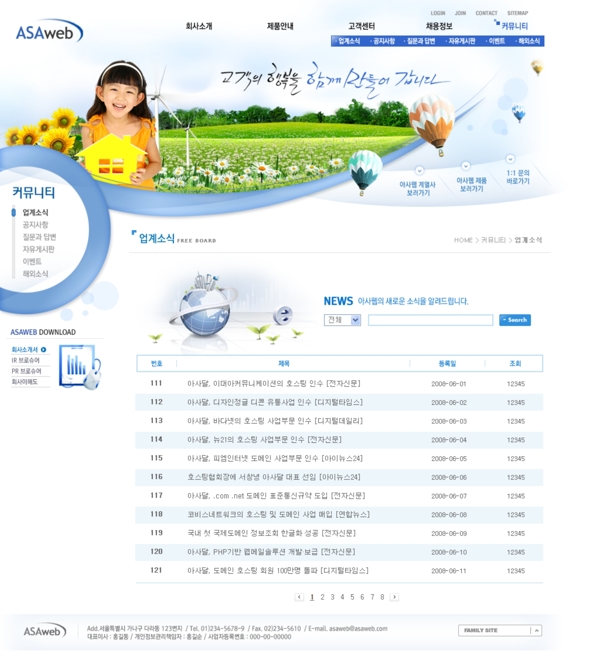The width and height of the screenshot is (600, 659).
Task: Click the CONTACT link at top
Action: point(487,13)
